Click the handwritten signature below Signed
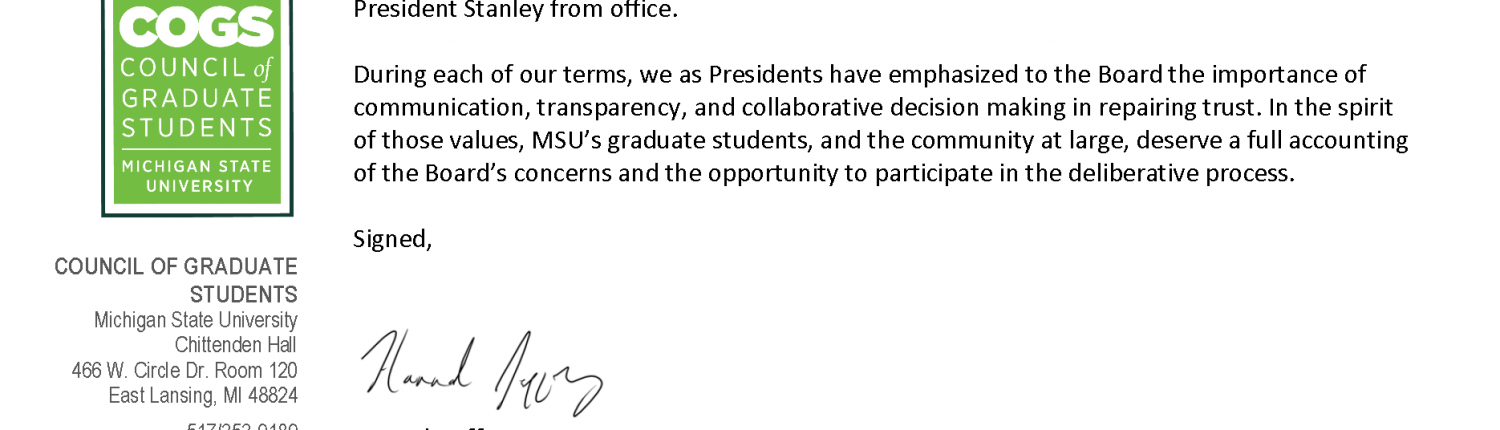Image resolution: width=1500 pixels, height=430 pixels. [x=481, y=373]
